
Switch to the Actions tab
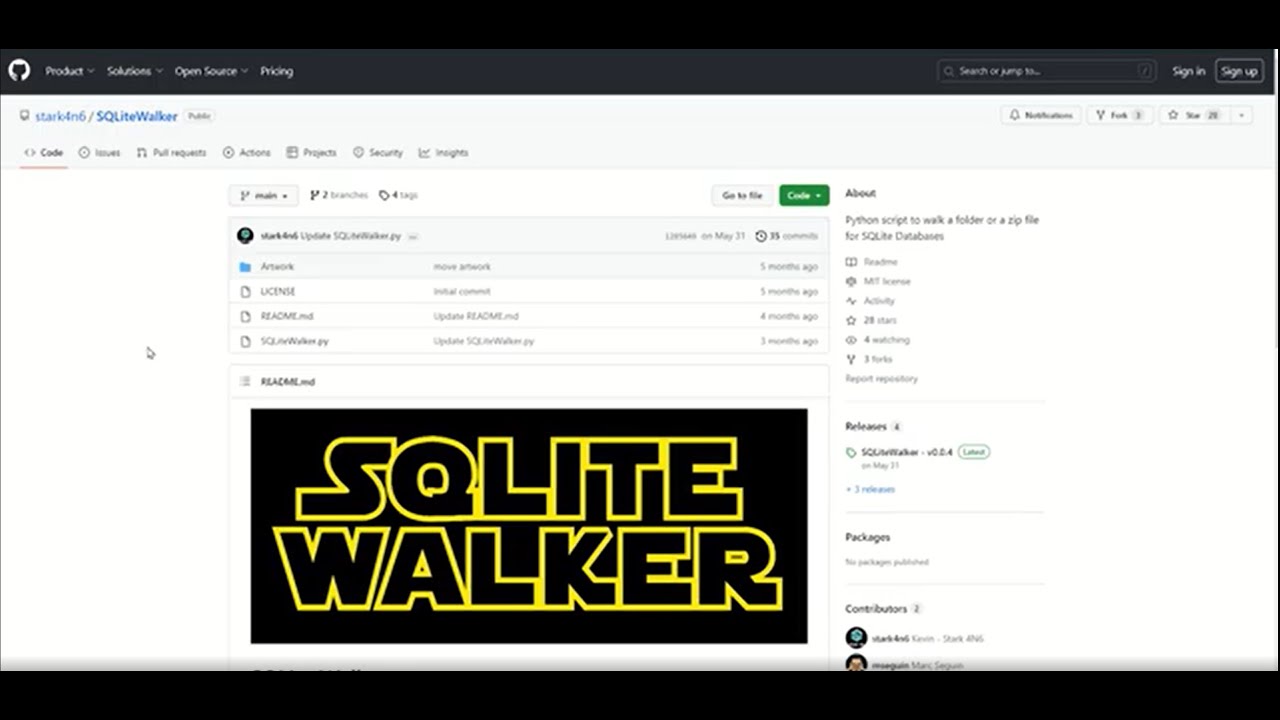point(247,153)
